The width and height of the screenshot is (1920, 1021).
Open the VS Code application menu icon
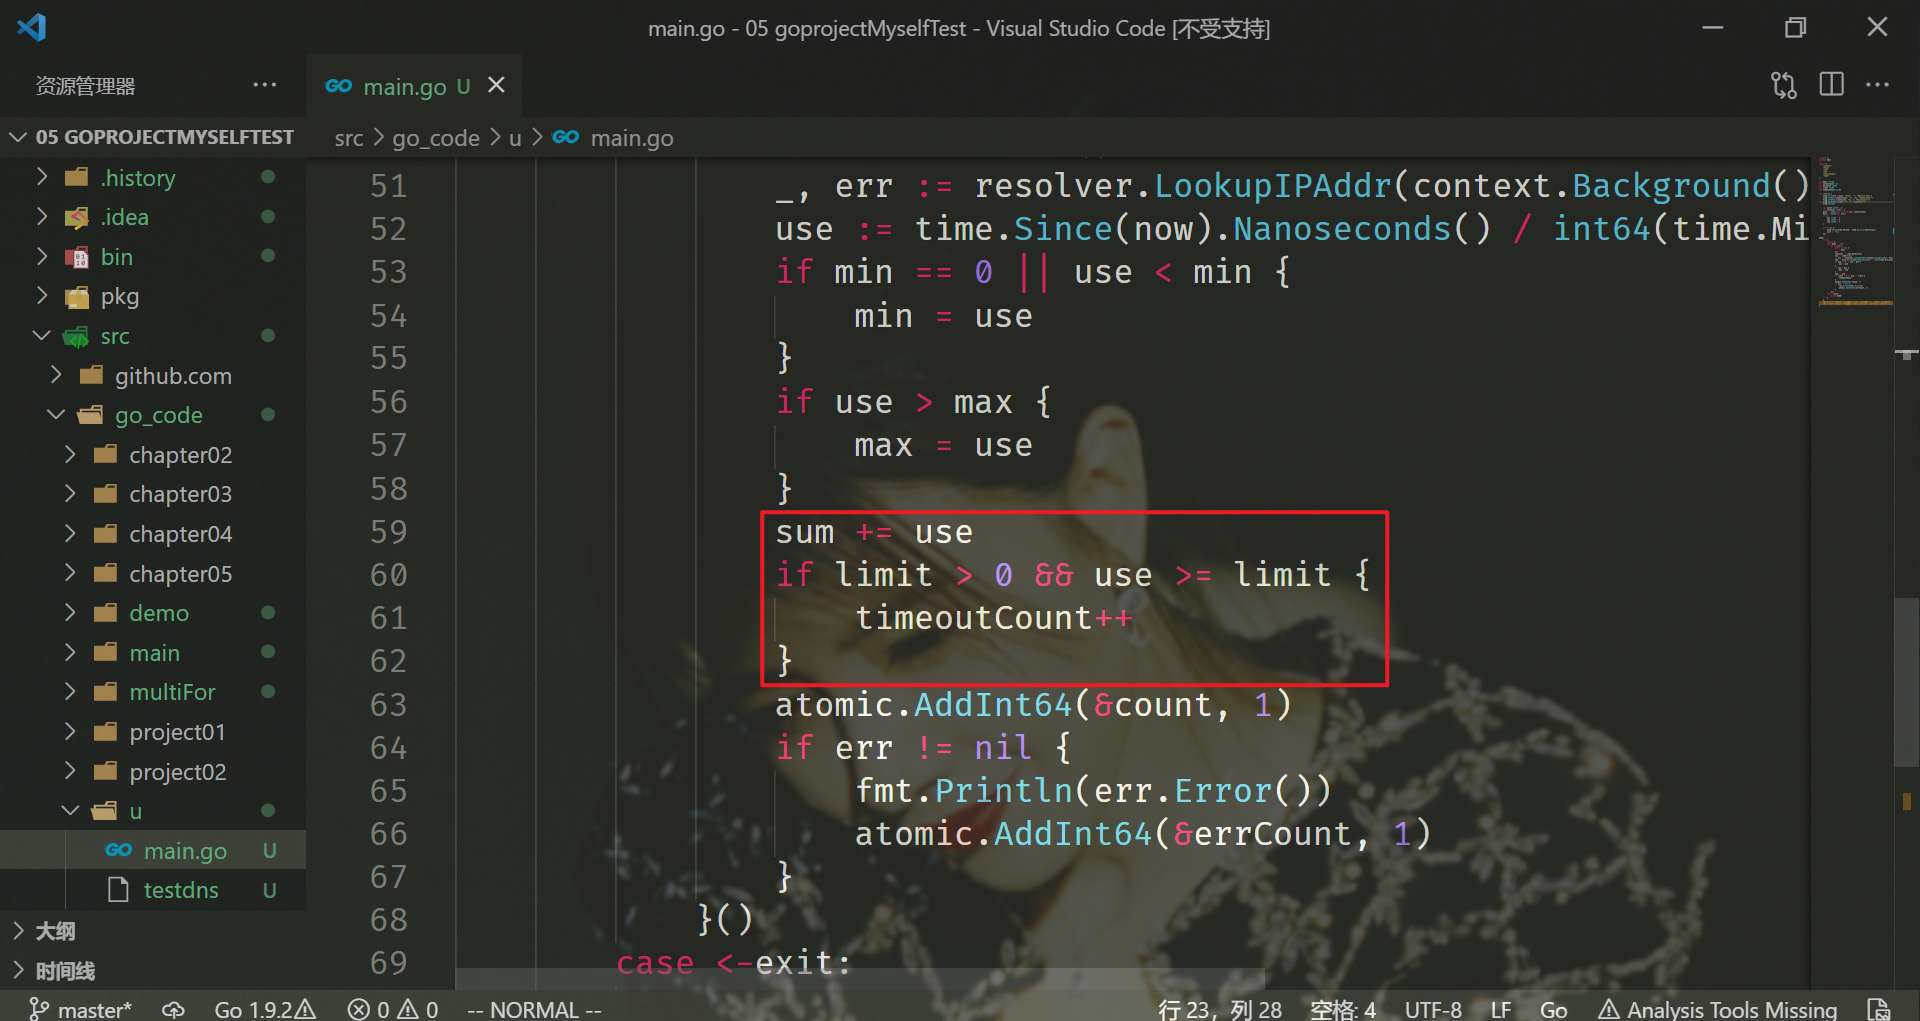coord(31,27)
